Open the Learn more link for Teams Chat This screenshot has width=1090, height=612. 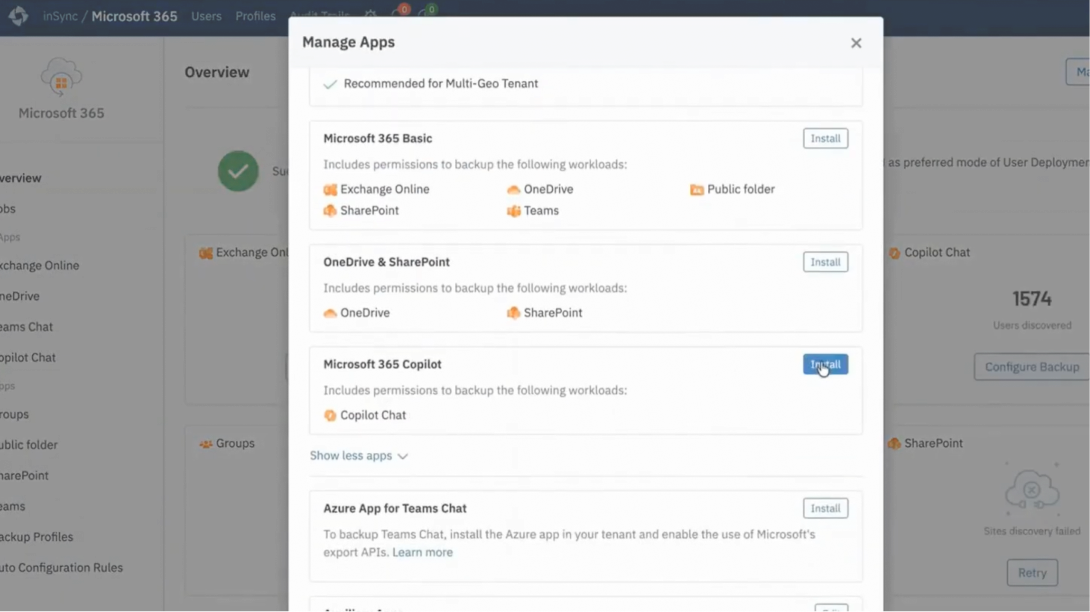(422, 552)
